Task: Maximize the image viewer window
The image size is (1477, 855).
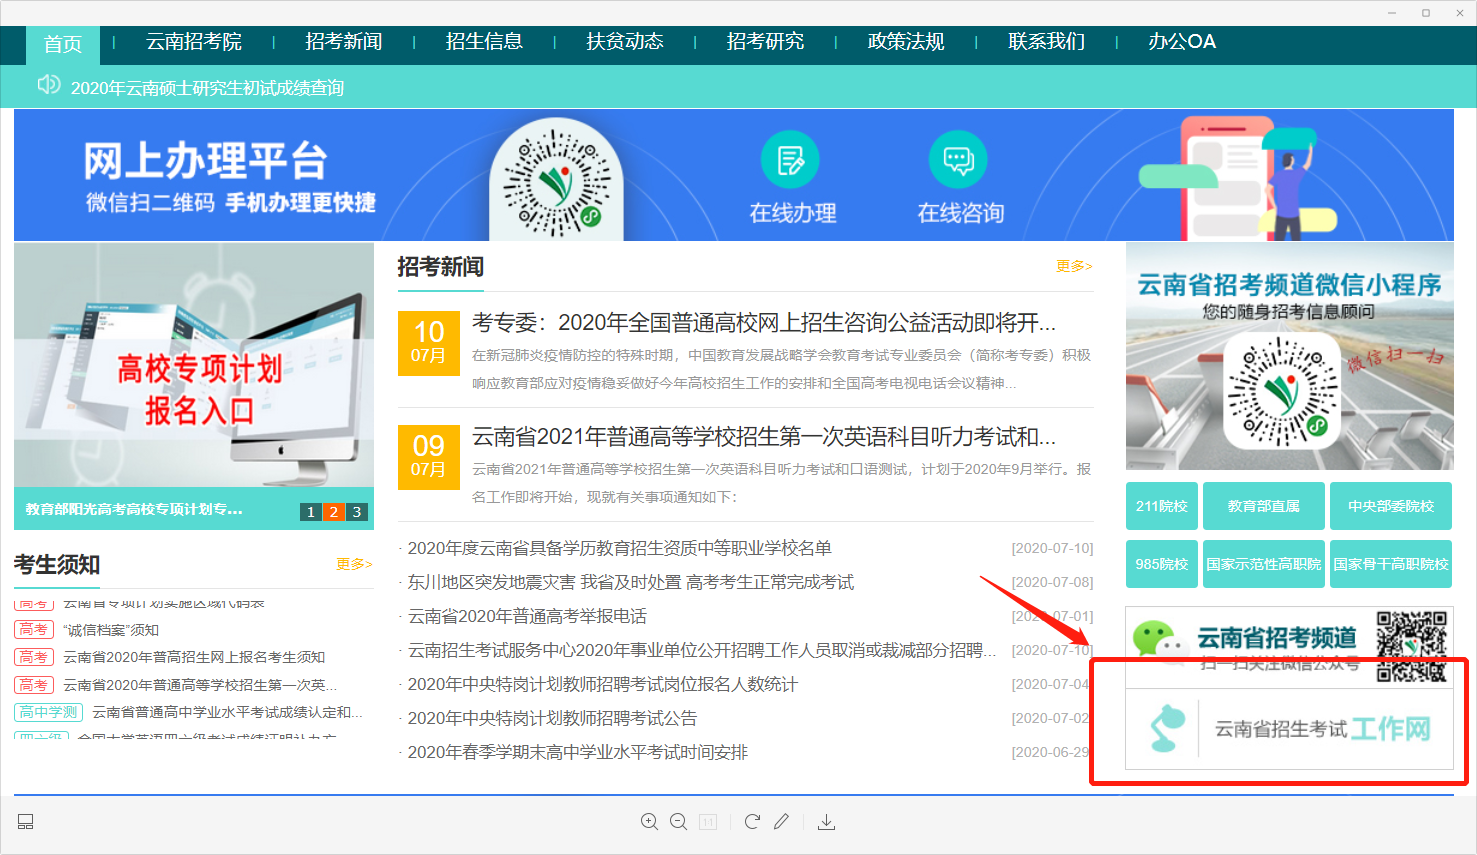Action: [1426, 13]
